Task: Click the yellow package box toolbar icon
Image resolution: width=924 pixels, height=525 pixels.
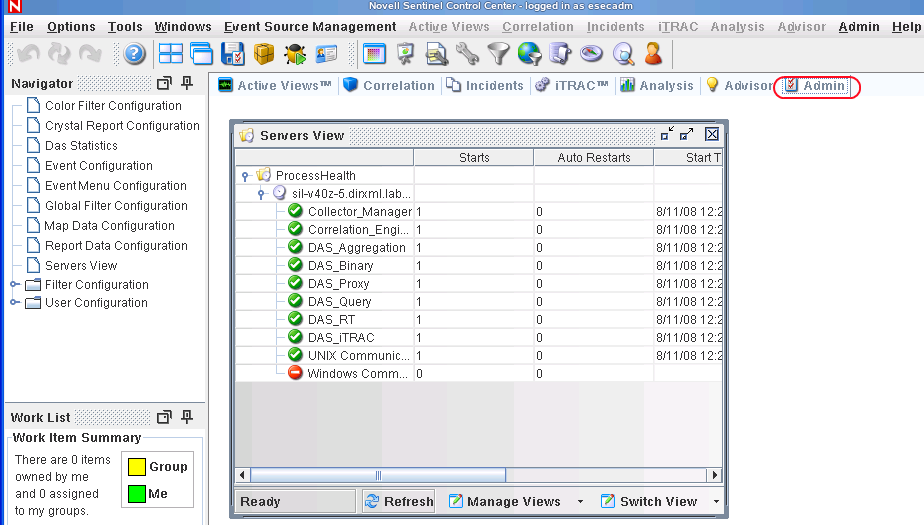Action: pyautogui.click(x=264, y=54)
